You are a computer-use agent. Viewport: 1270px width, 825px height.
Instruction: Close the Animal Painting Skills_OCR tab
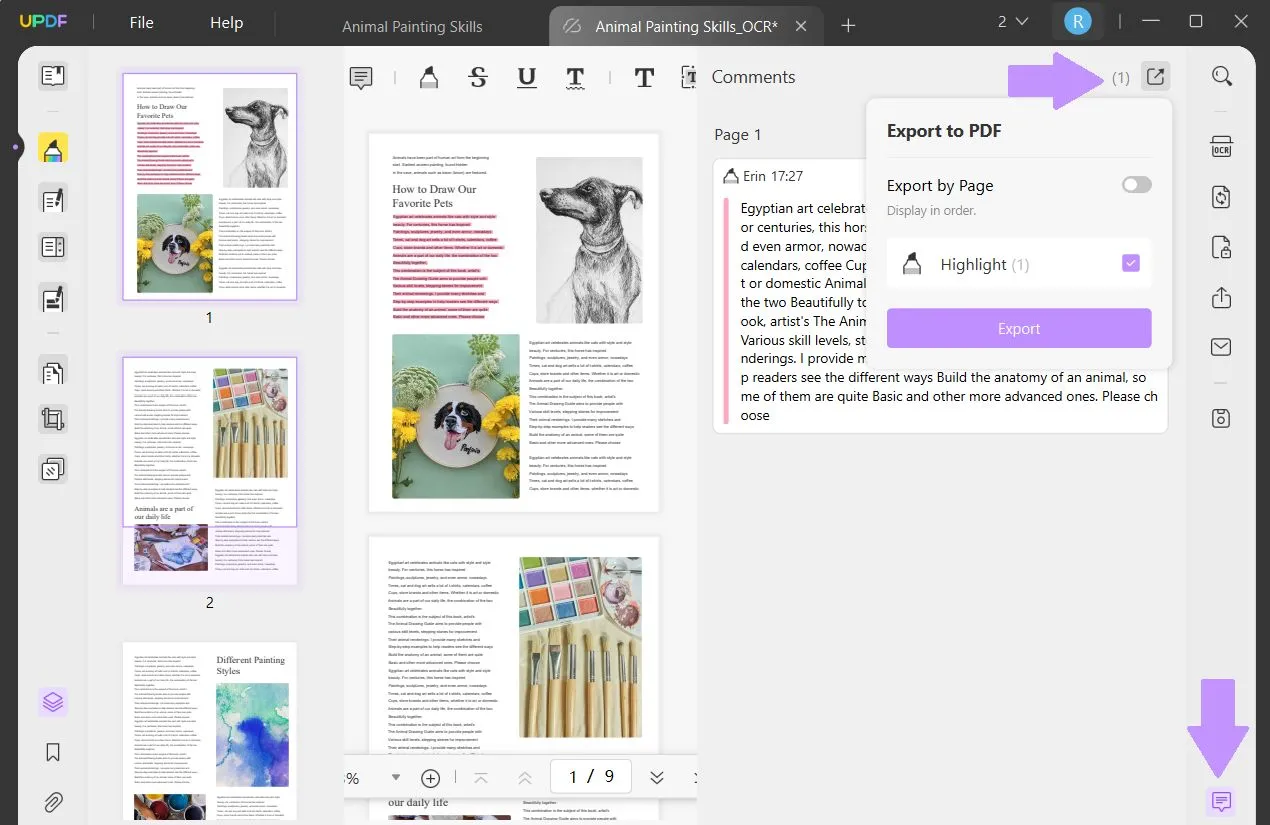(801, 26)
